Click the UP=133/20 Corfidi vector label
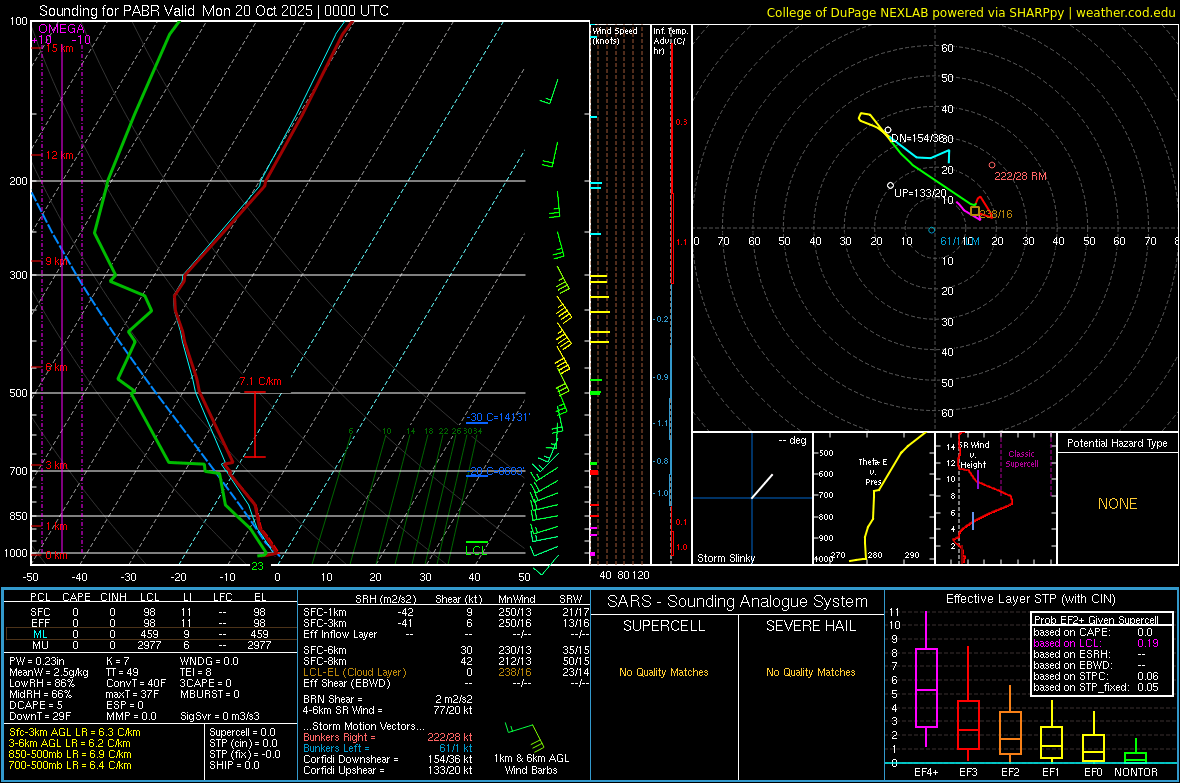The height and width of the screenshot is (783, 1180). [920, 193]
